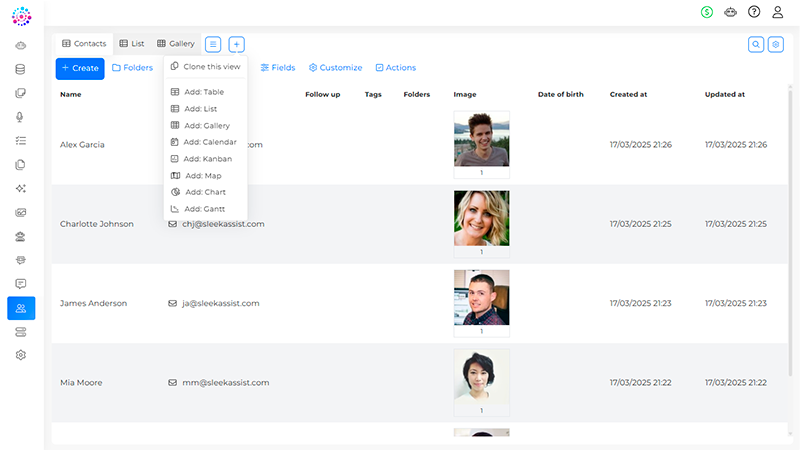
Task: Open the robot assistant icon in the header
Action: pos(730,12)
